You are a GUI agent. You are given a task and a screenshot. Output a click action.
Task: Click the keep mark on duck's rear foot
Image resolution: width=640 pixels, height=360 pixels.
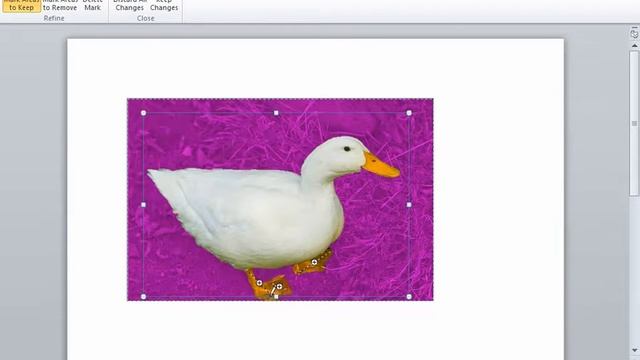click(x=314, y=262)
